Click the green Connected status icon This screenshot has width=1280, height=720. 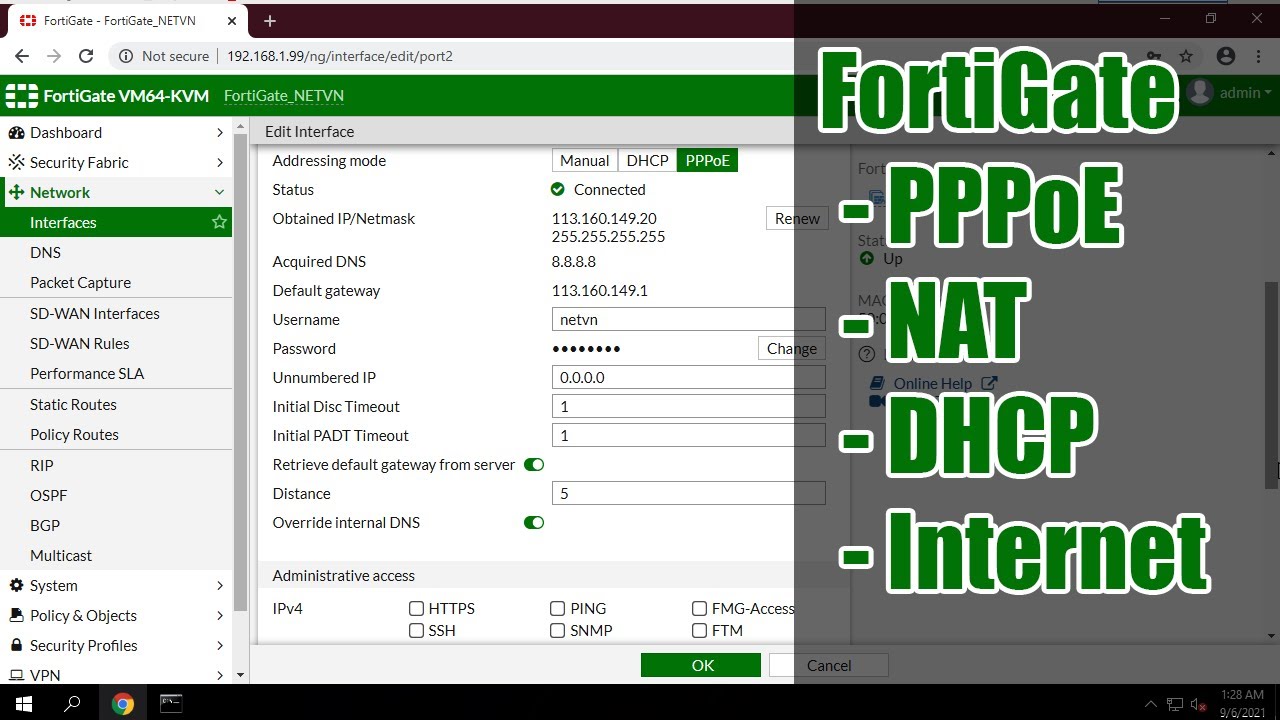click(558, 189)
